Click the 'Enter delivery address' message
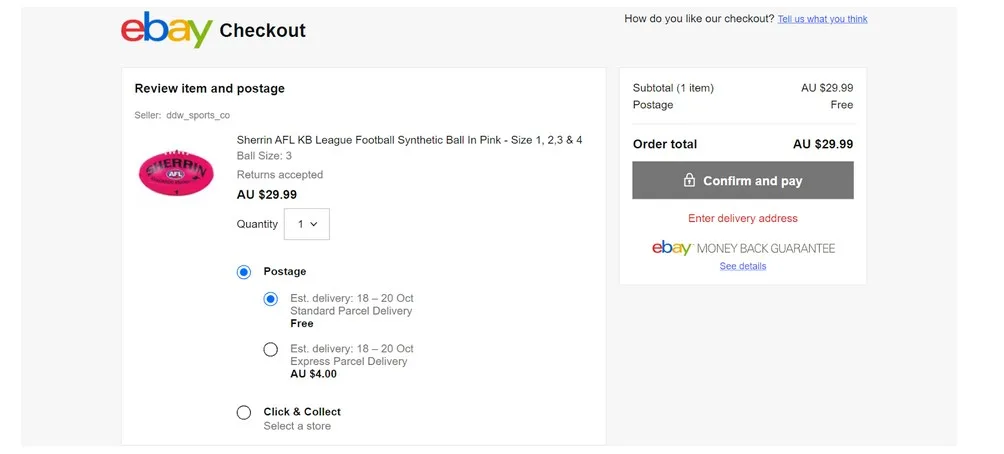The image size is (1004, 454). coord(743,218)
